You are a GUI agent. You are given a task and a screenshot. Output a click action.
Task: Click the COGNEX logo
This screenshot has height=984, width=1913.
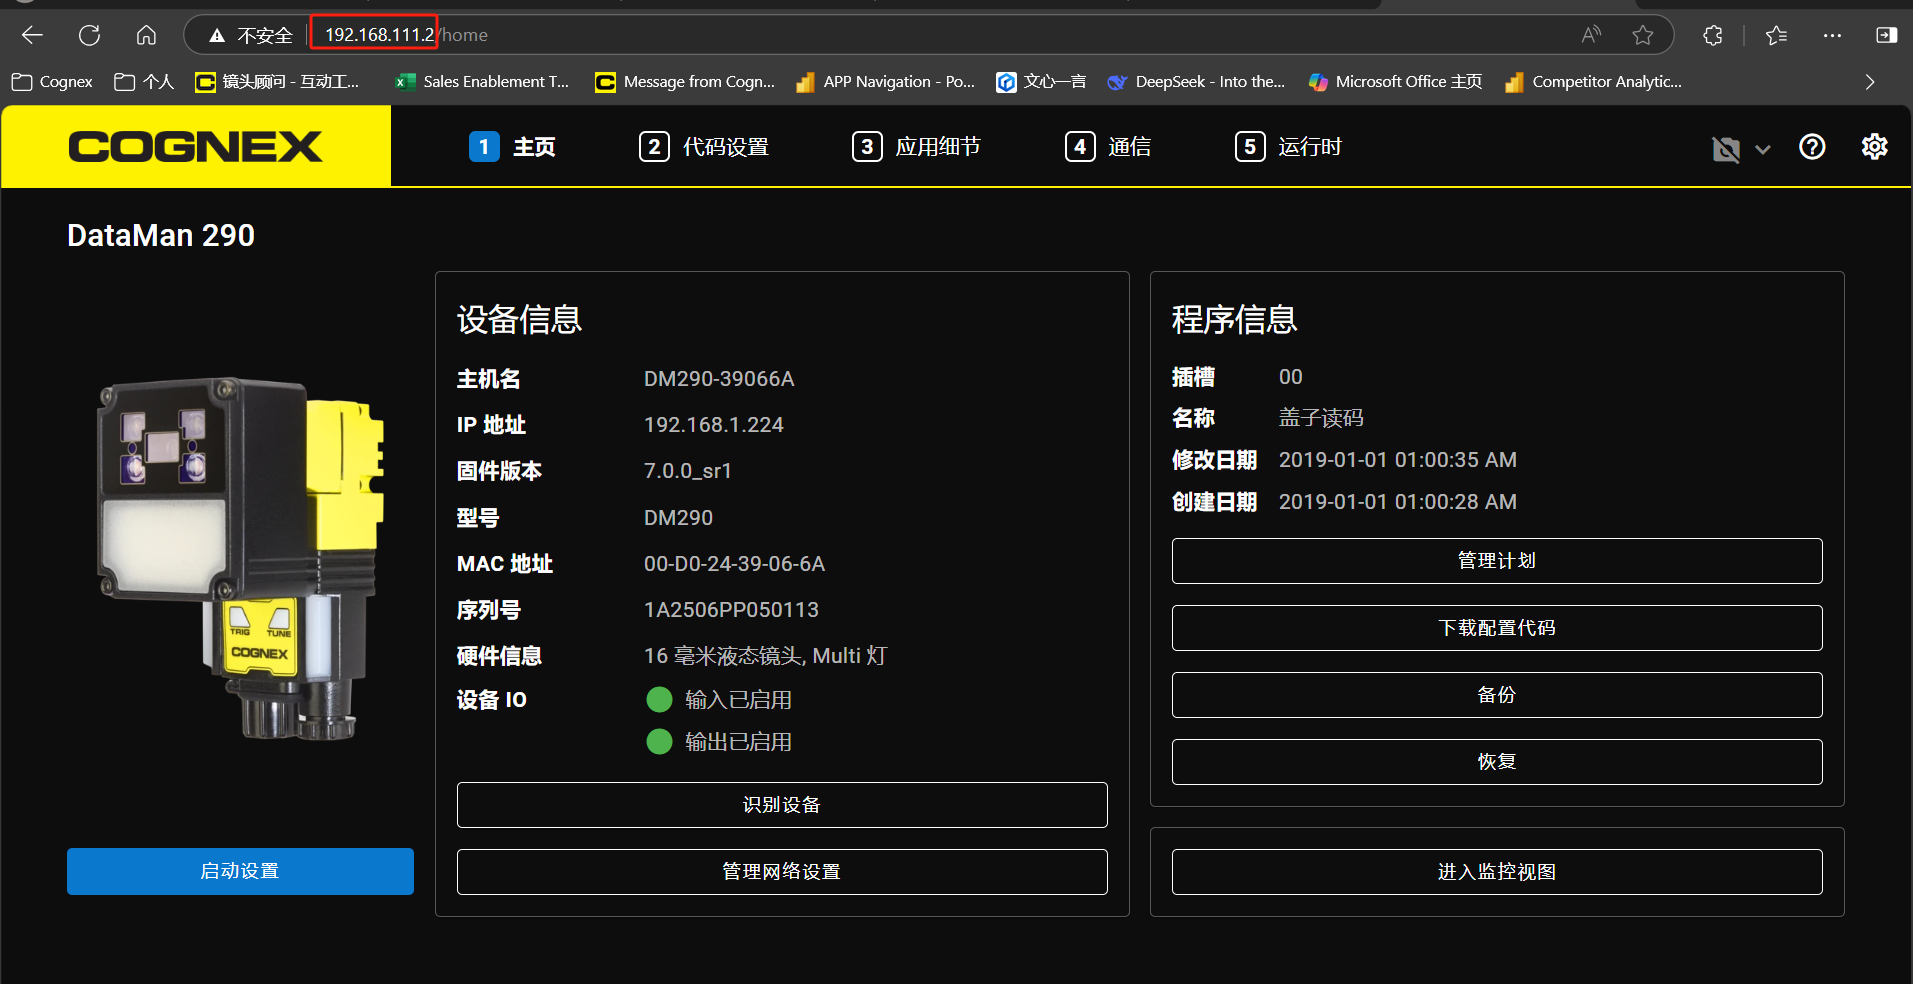pos(196,146)
